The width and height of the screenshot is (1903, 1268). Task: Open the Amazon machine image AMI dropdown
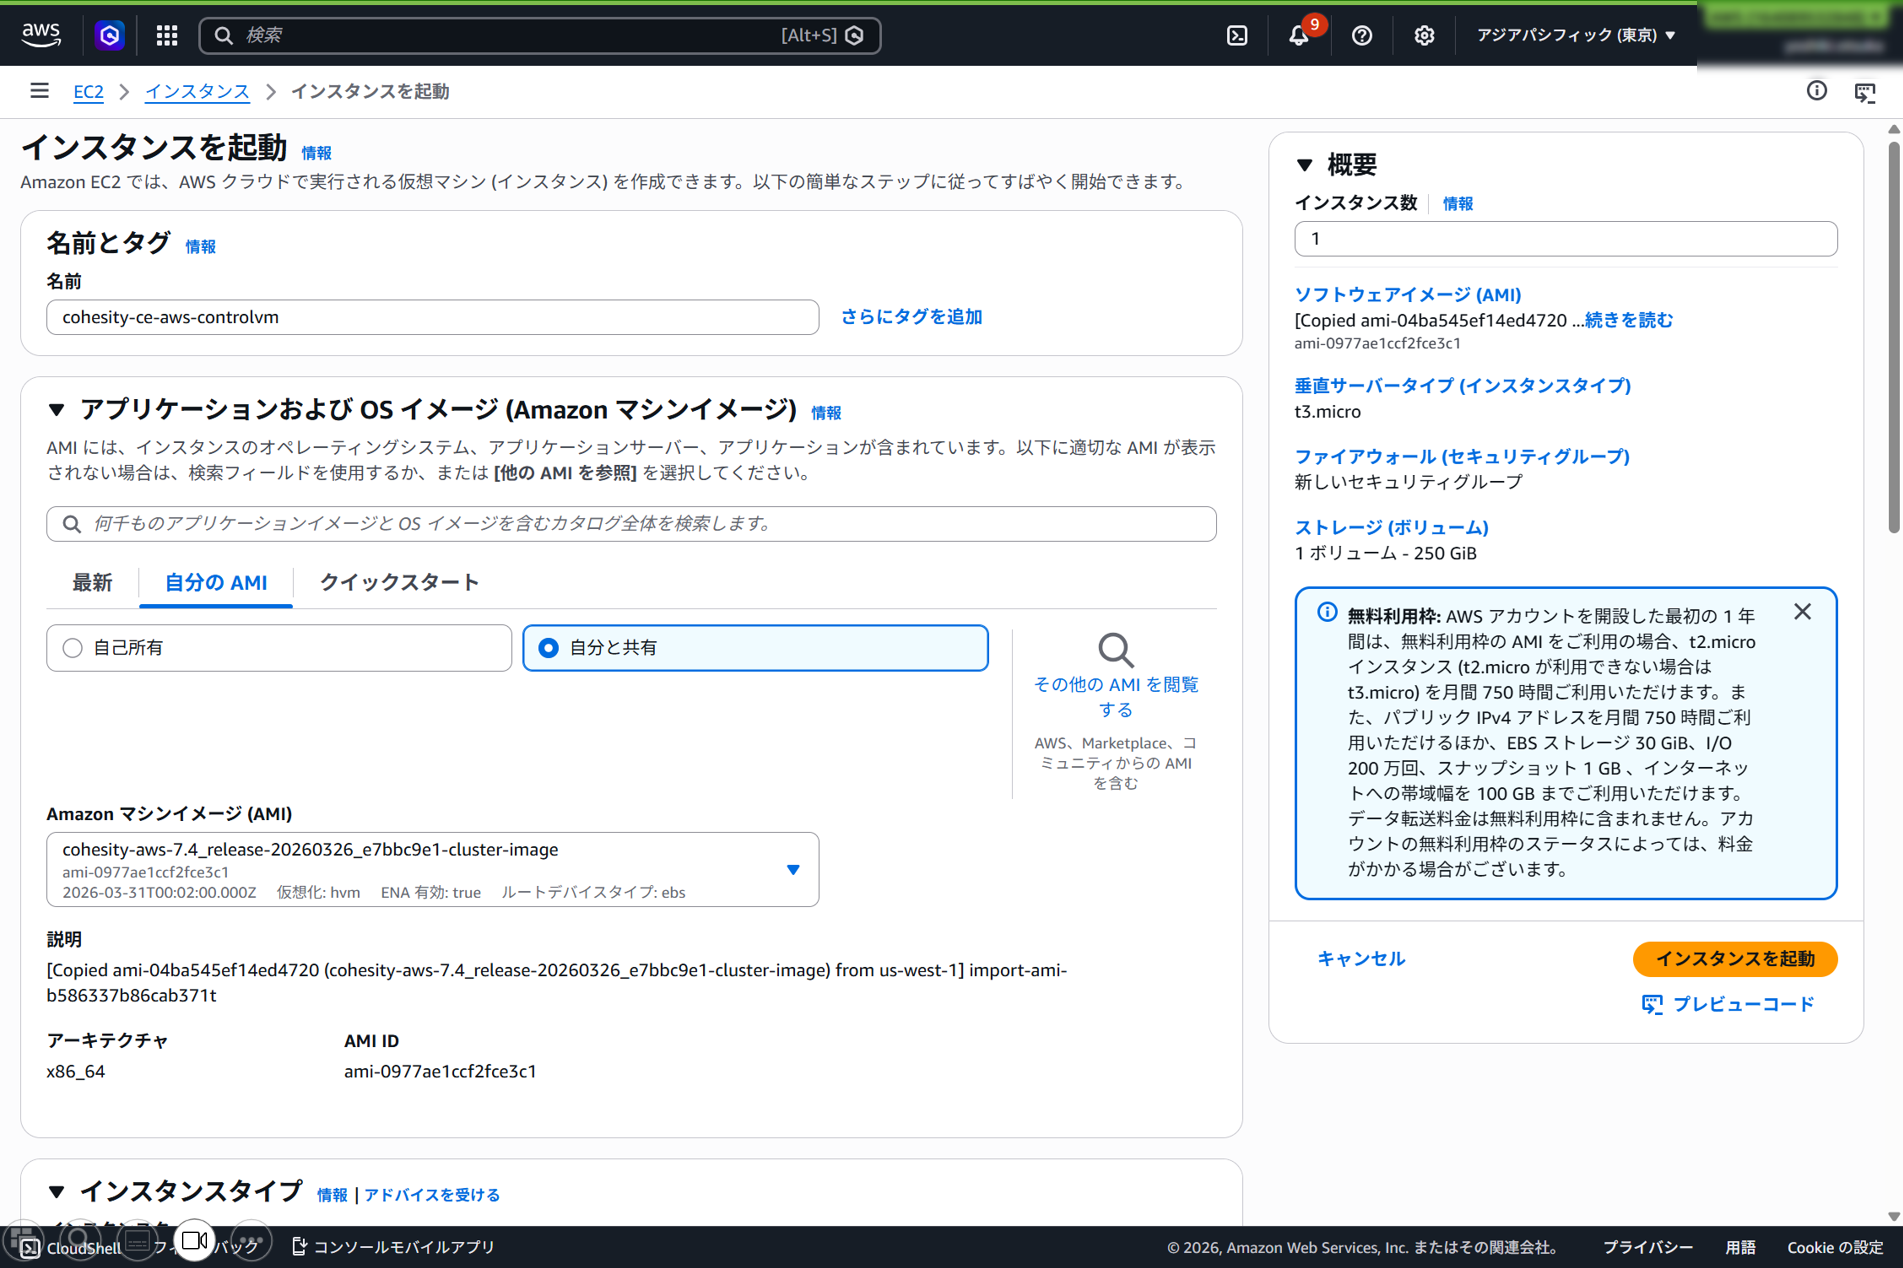coord(432,869)
